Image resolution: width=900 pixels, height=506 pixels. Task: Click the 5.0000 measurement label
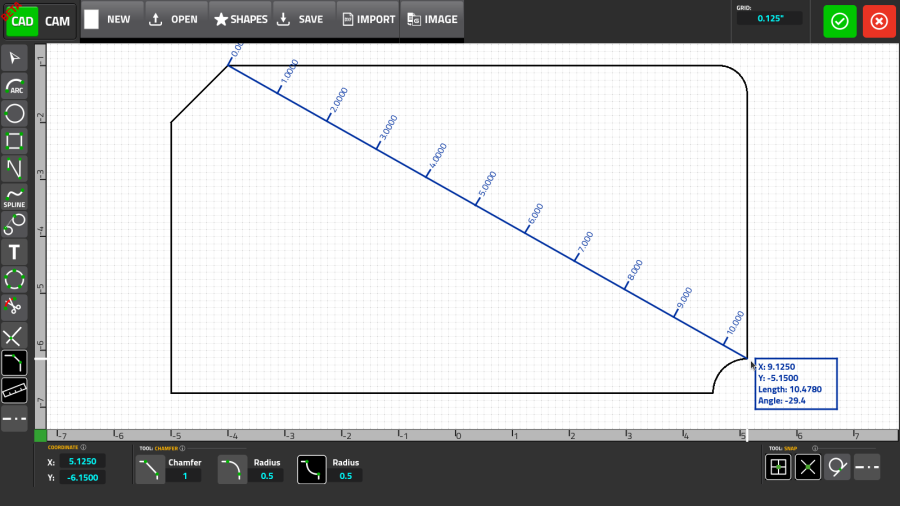click(487, 184)
